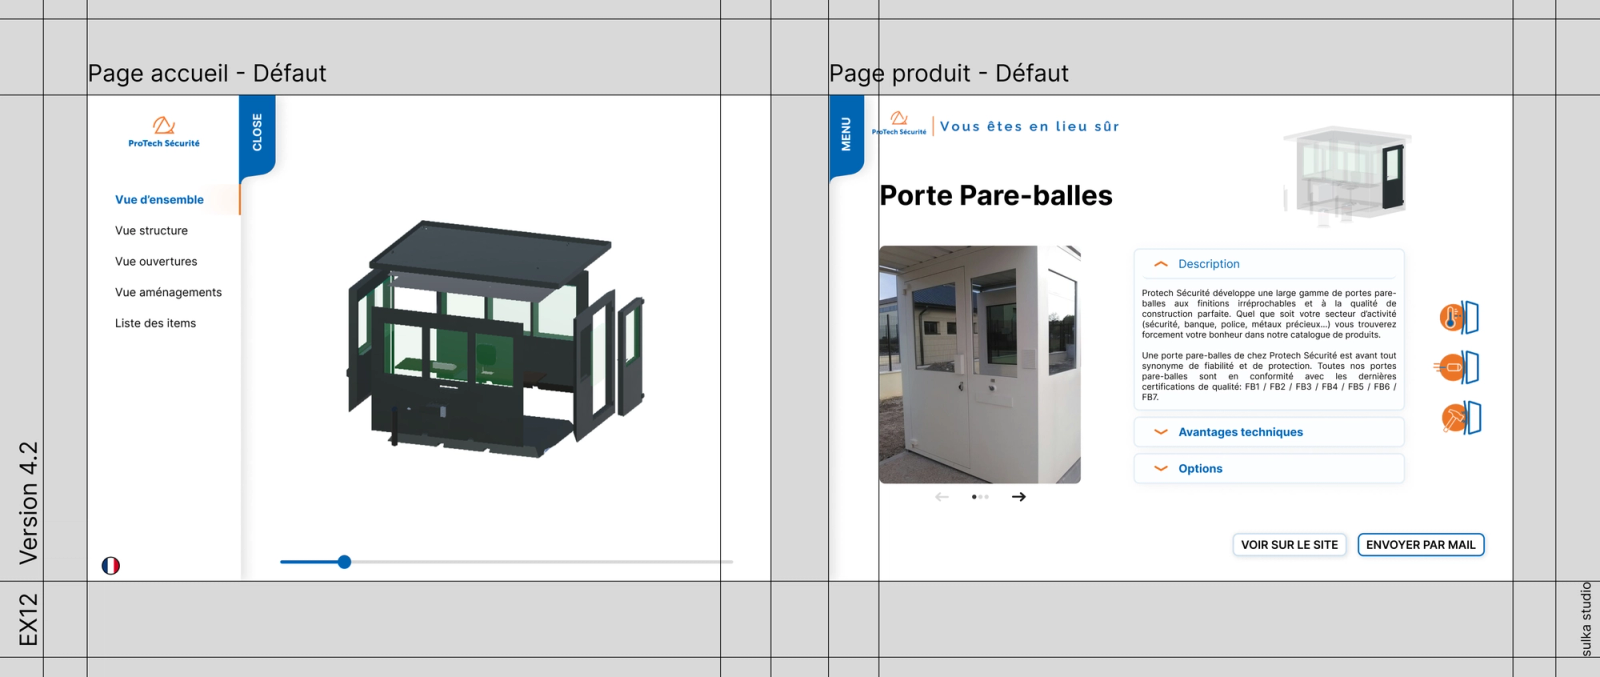This screenshot has height=677, width=1600.
Task: Click the ENVOYER PAR MAIL button
Action: point(1420,545)
